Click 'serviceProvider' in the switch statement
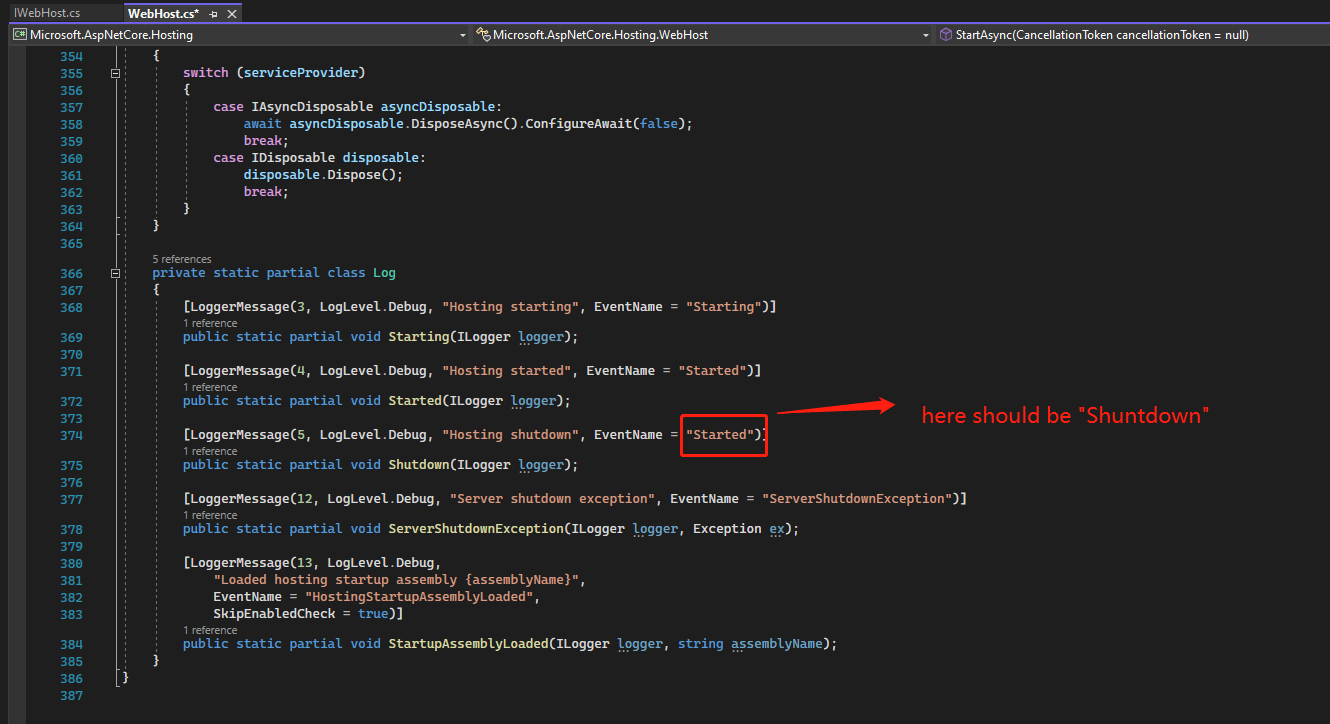Screen dimensions: 1330x724 click(301, 73)
